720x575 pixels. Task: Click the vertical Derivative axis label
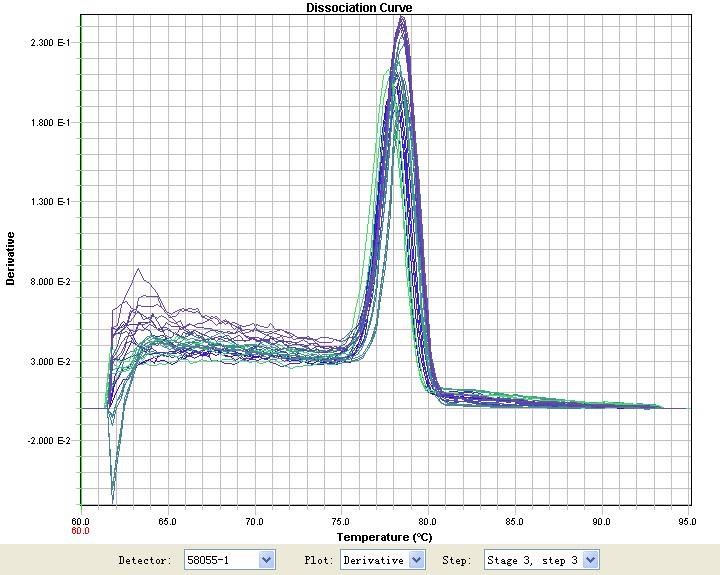coord(11,259)
